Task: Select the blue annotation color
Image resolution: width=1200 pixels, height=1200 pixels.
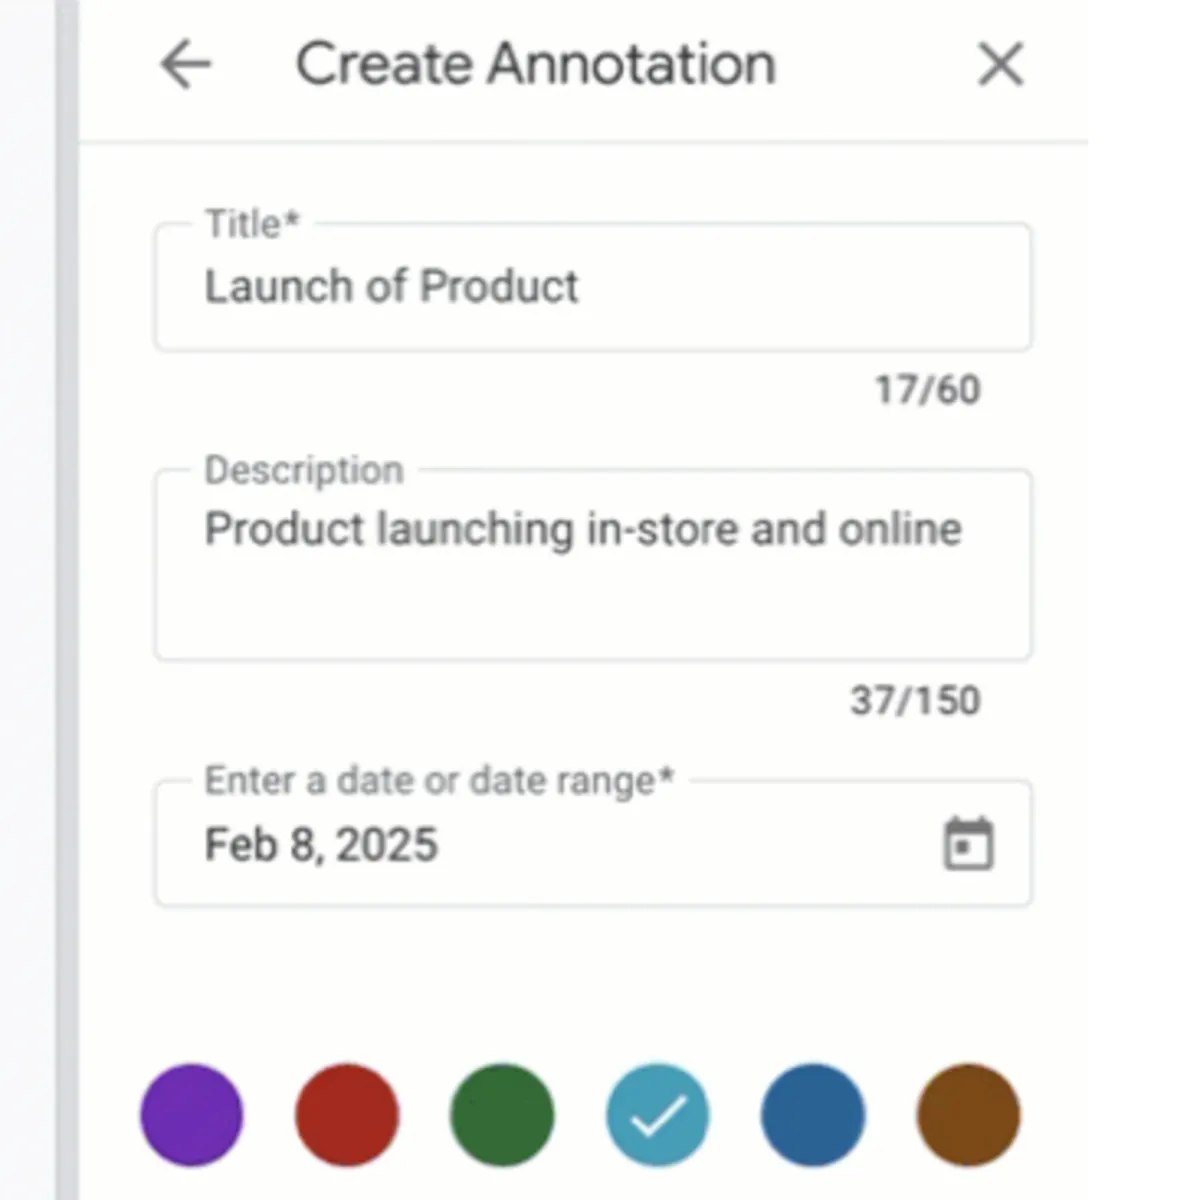Action: 812,1114
